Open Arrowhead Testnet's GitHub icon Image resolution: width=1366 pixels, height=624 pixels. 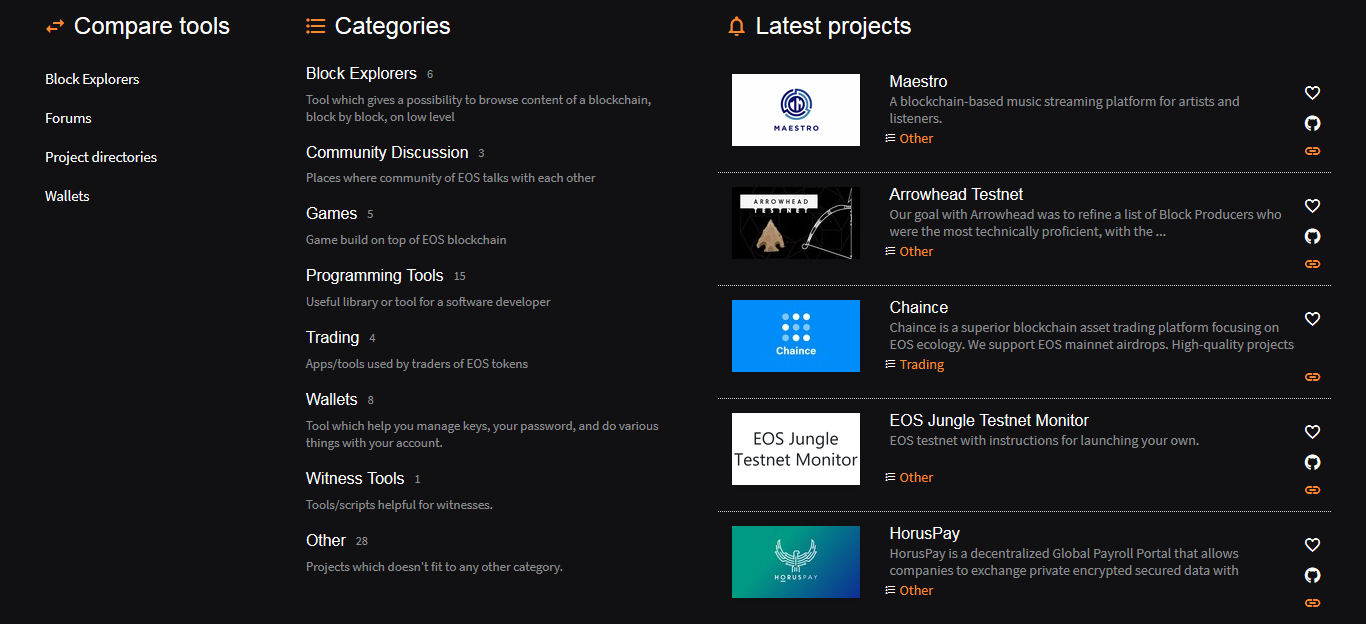click(x=1312, y=236)
